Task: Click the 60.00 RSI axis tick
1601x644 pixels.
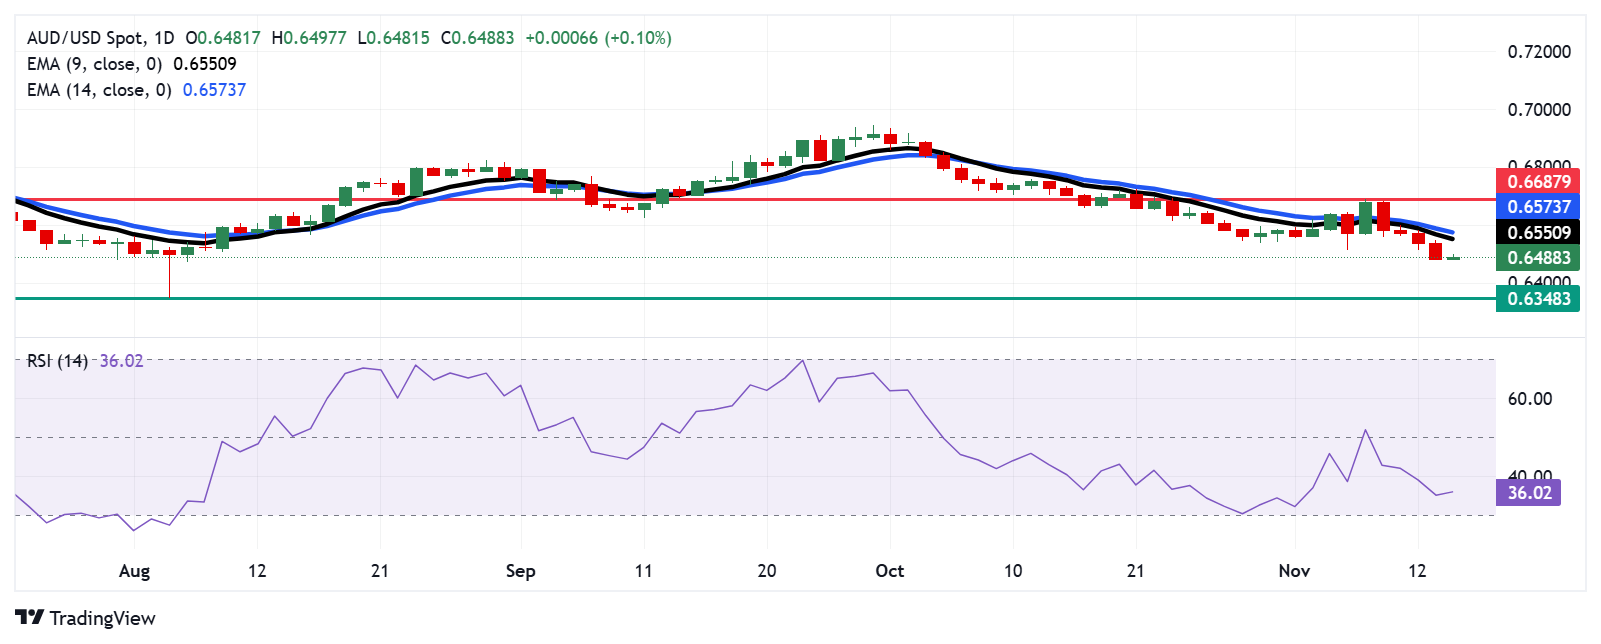Action: pos(1529,399)
